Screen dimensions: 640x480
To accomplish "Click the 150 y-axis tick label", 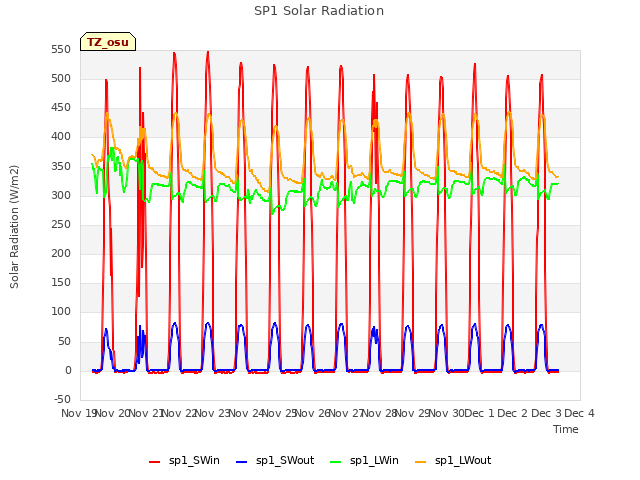I will [x=61, y=282].
